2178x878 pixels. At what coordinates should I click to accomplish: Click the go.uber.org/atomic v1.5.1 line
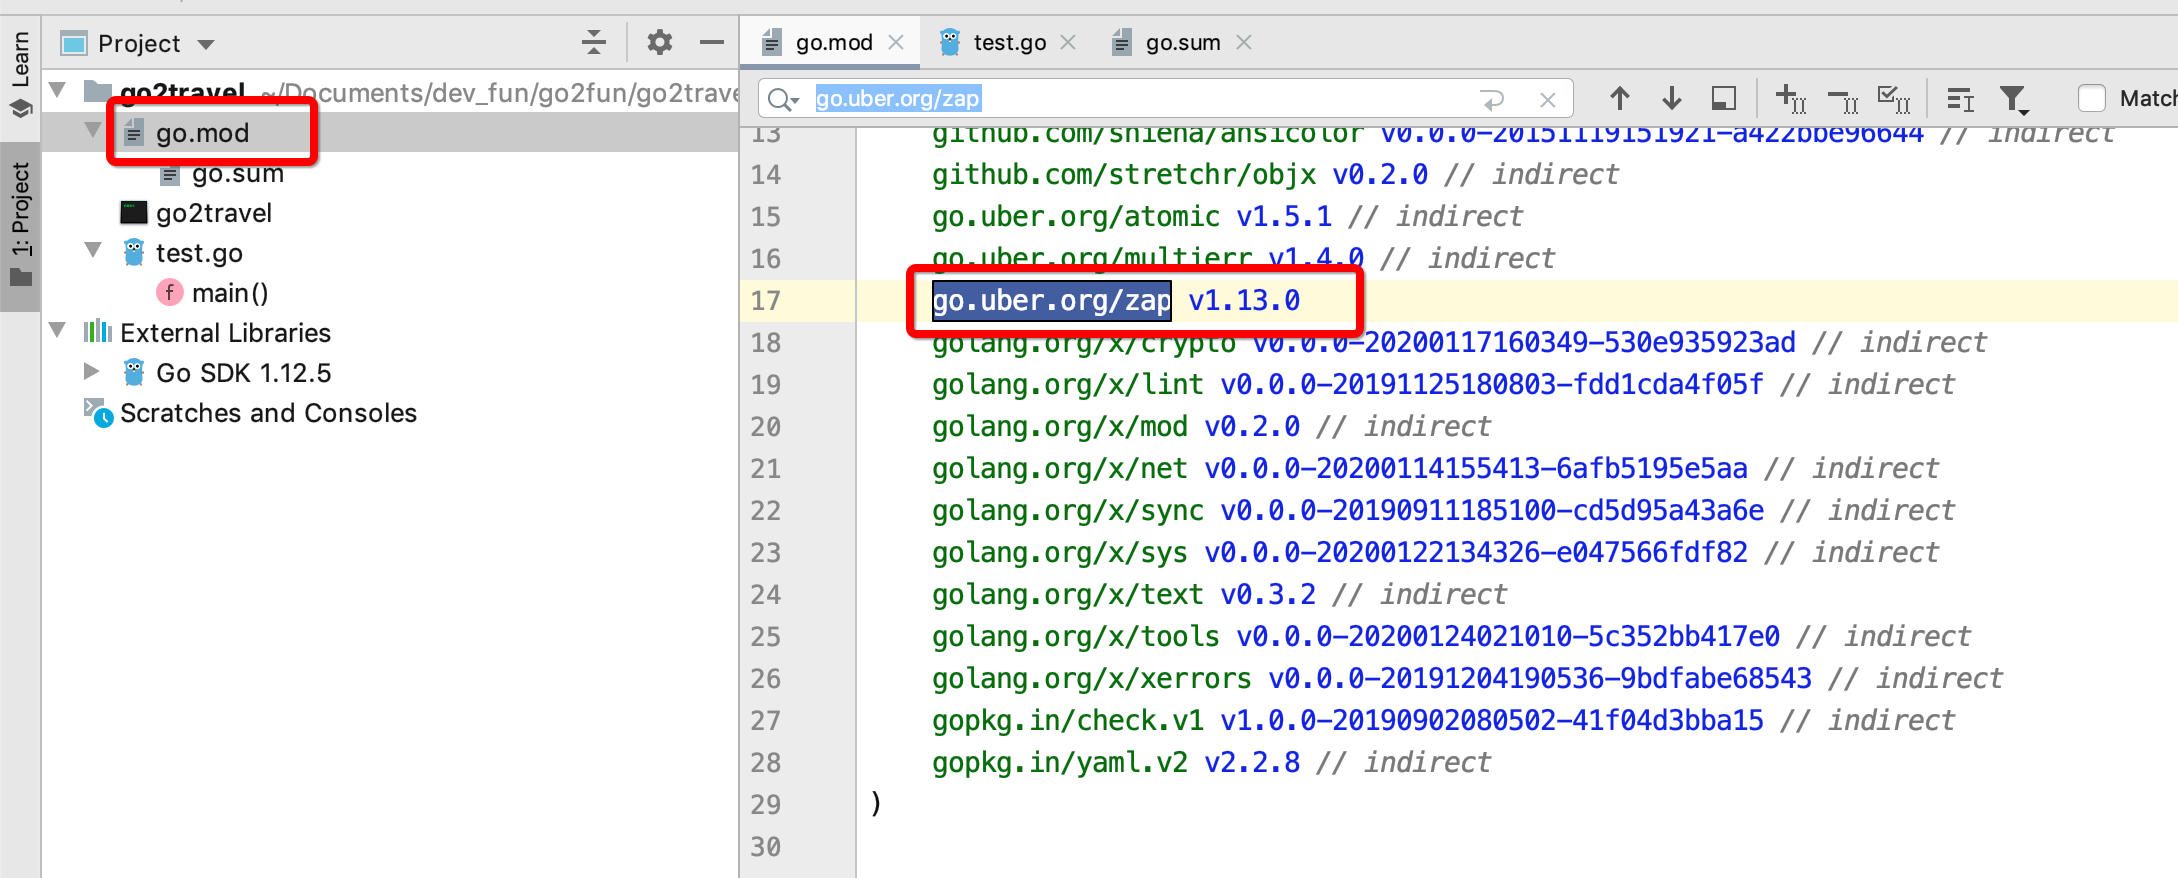pyautogui.click(x=1227, y=216)
